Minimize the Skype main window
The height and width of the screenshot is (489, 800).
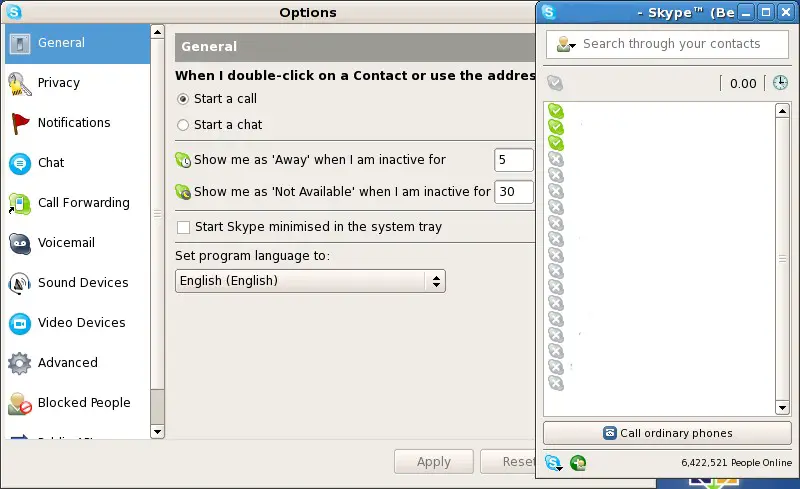tap(746, 12)
